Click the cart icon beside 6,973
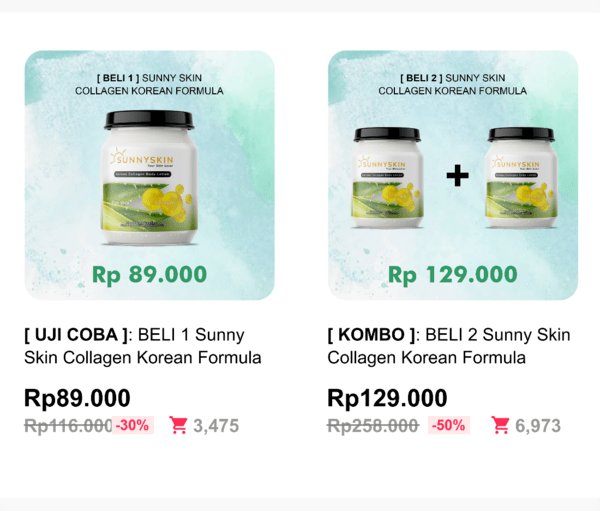The width and height of the screenshot is (600, 511). click(x=501, y=425)
